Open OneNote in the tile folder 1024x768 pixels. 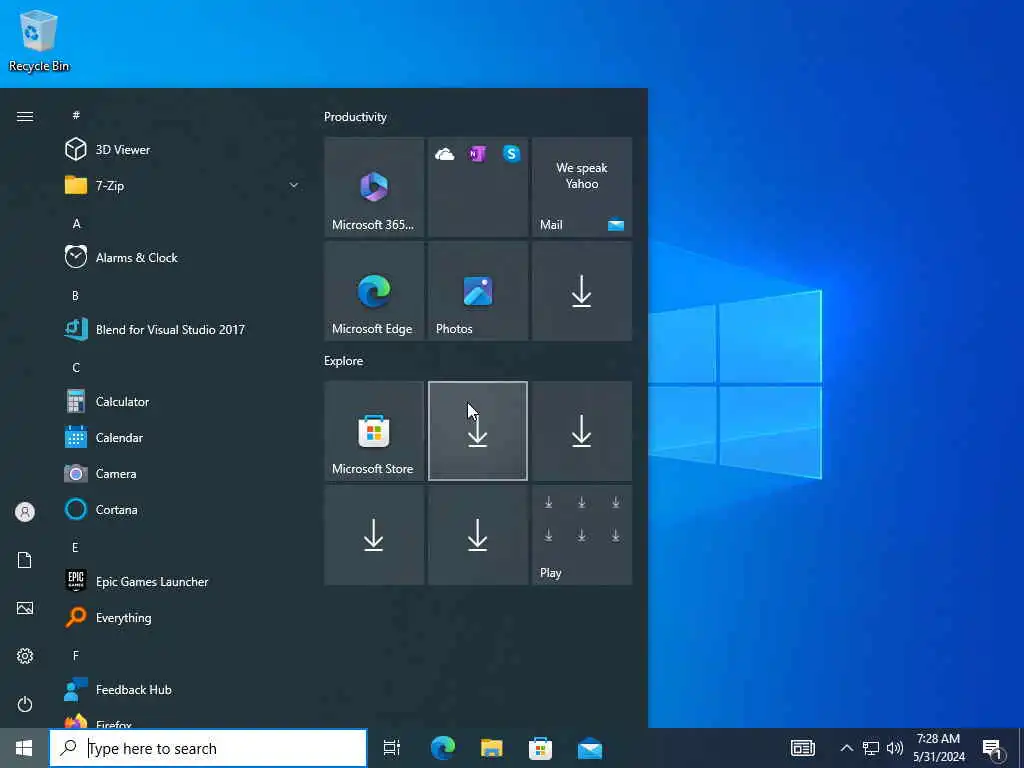[x=477, y=154]
